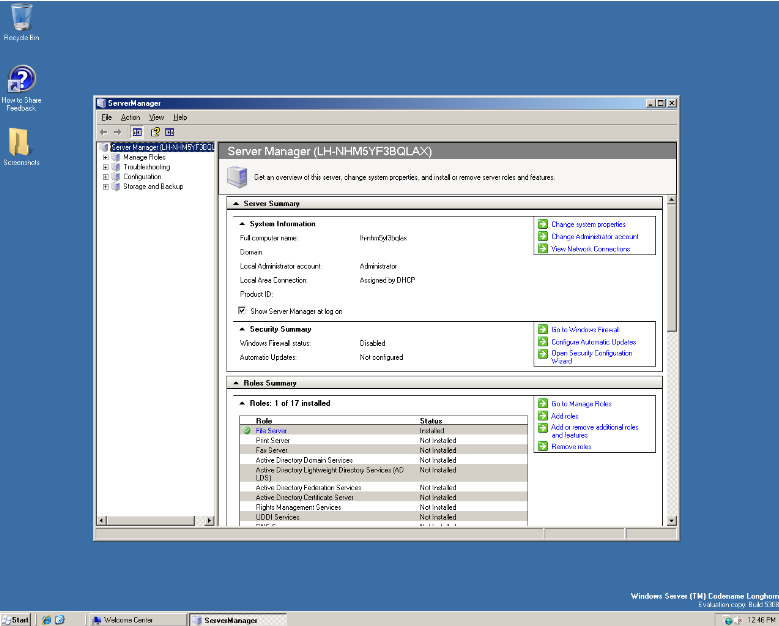Click green arrow beside Go to Windows Firewall
The height and width of the screenshot is (626, 779).
point(543,329)
